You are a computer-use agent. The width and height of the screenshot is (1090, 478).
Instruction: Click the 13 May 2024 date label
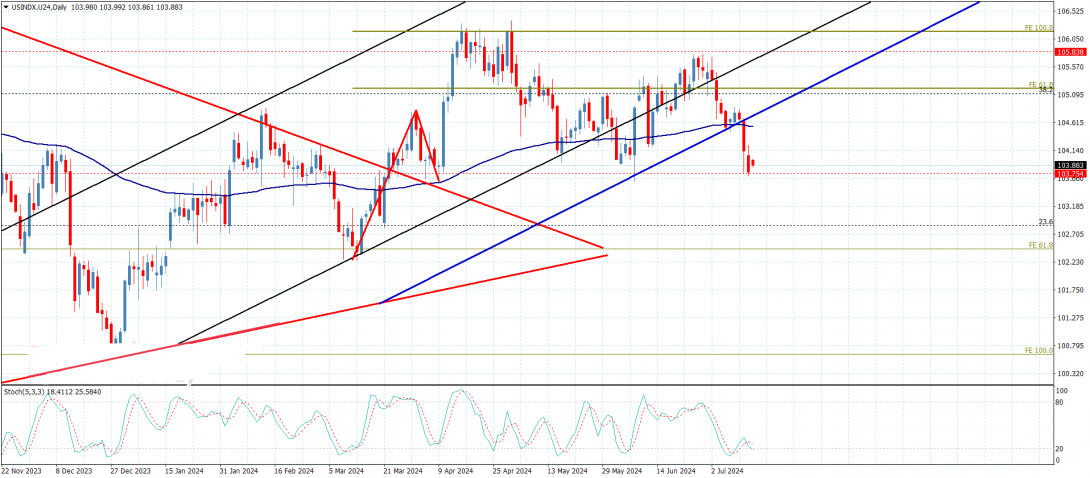click(x=565, y=471)
